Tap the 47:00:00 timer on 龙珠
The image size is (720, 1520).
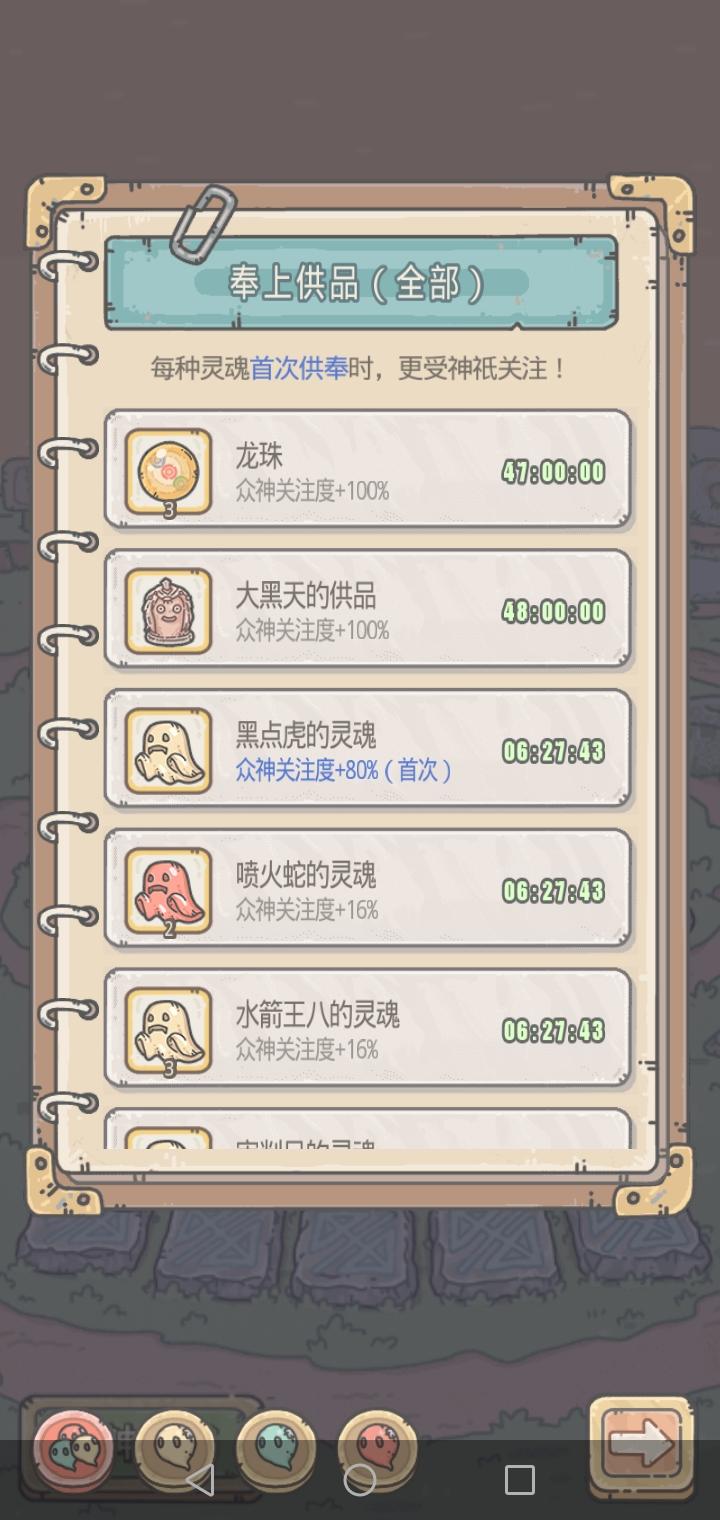[x=554, y=472]
